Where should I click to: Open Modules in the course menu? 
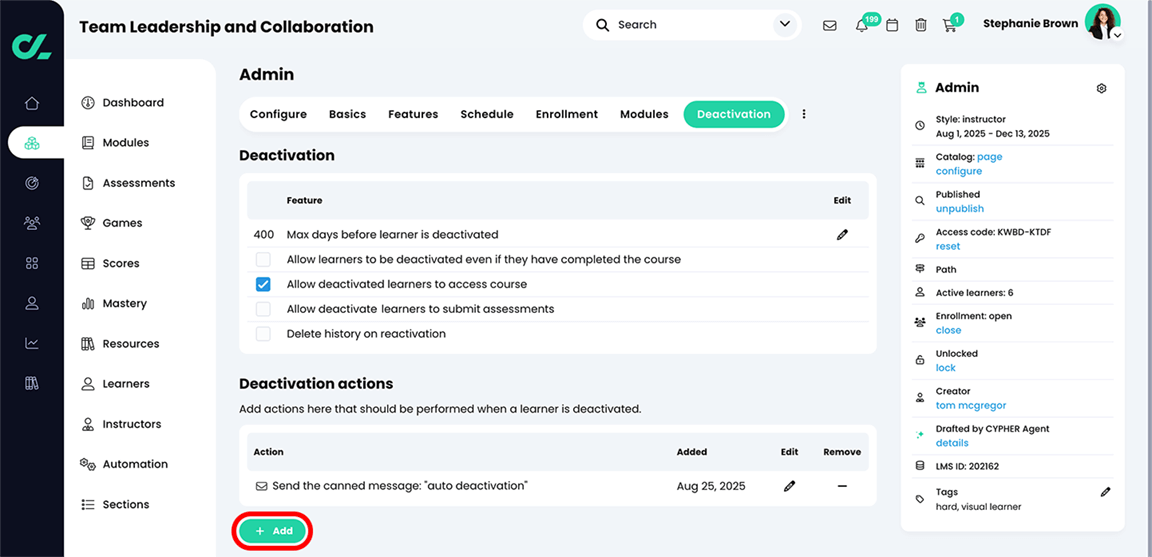point(126,143)
